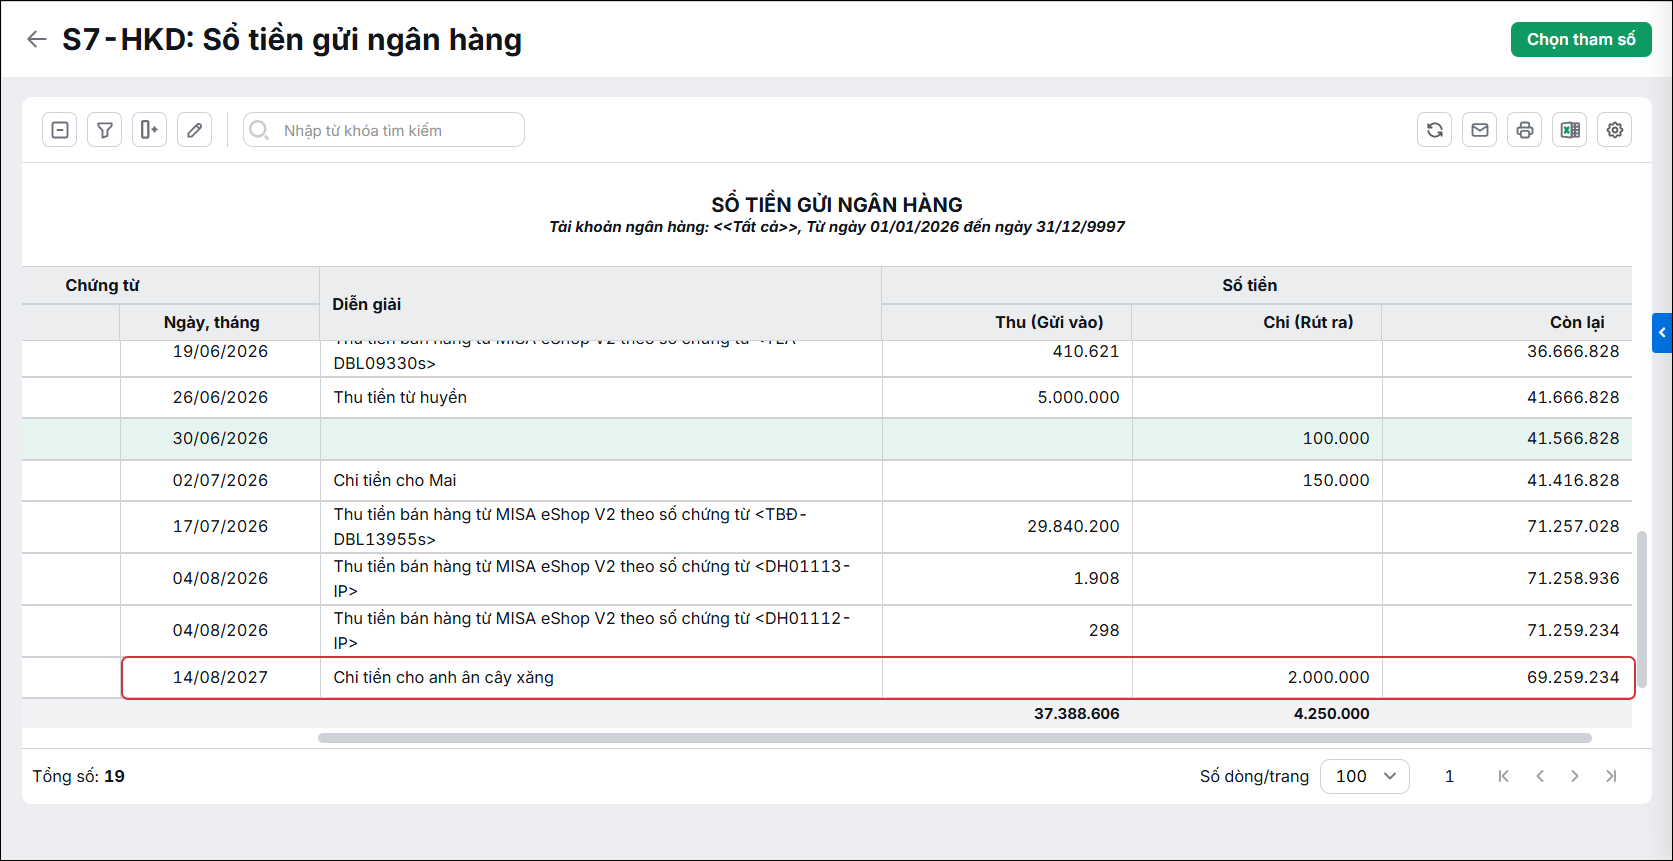Export the report to Excel
This screenshot has width=1673, height=861.
coord(1570,130)
